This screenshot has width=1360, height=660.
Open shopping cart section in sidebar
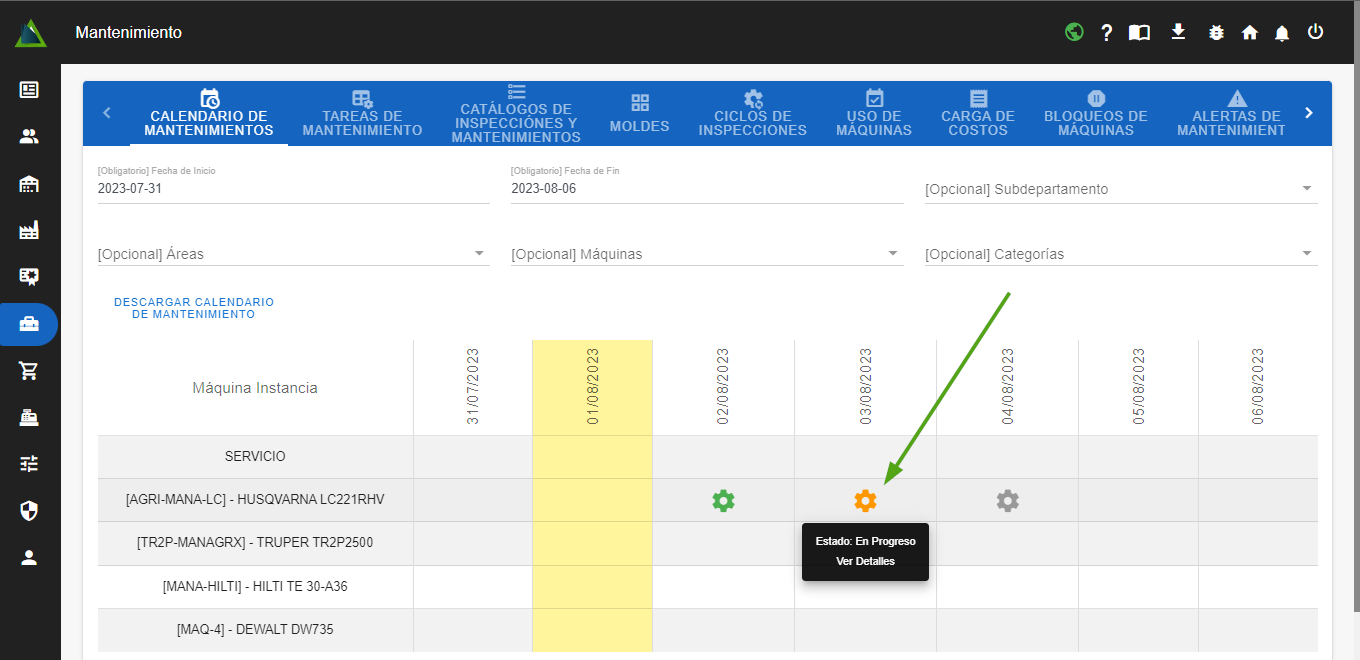pyautogui.click(x=29, y=371)
